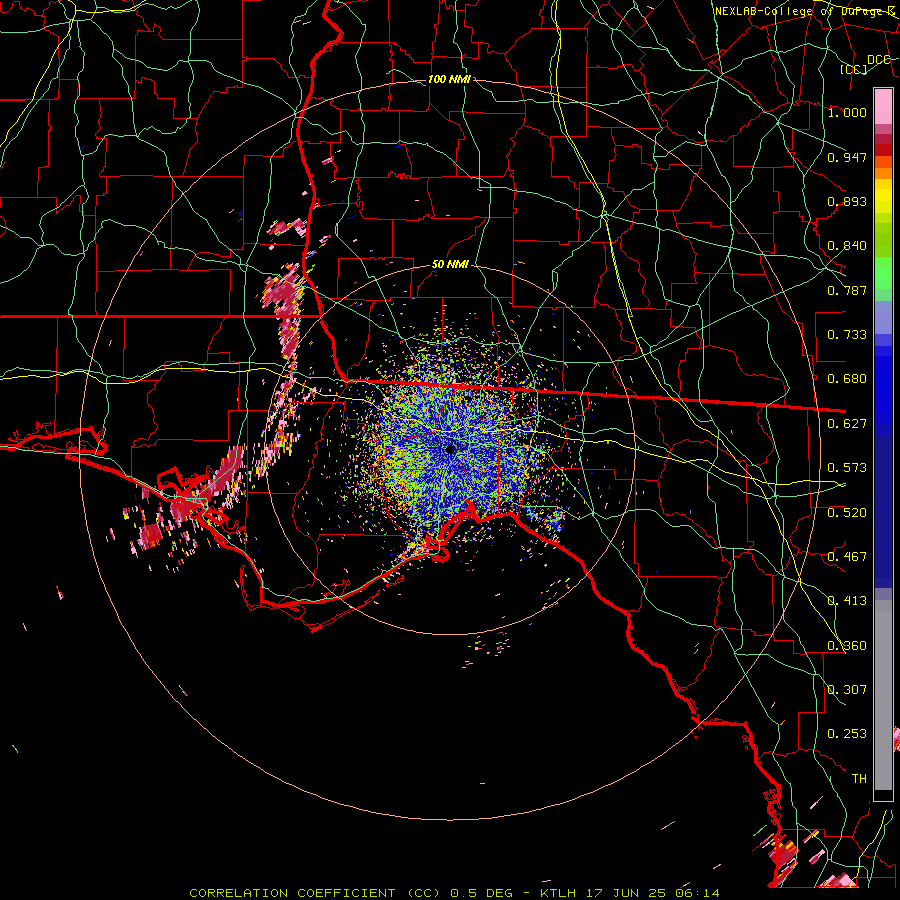Viewport: 900px width, 900px height.
Task: Select the 0.520 scale label
Action: [847, 513]
